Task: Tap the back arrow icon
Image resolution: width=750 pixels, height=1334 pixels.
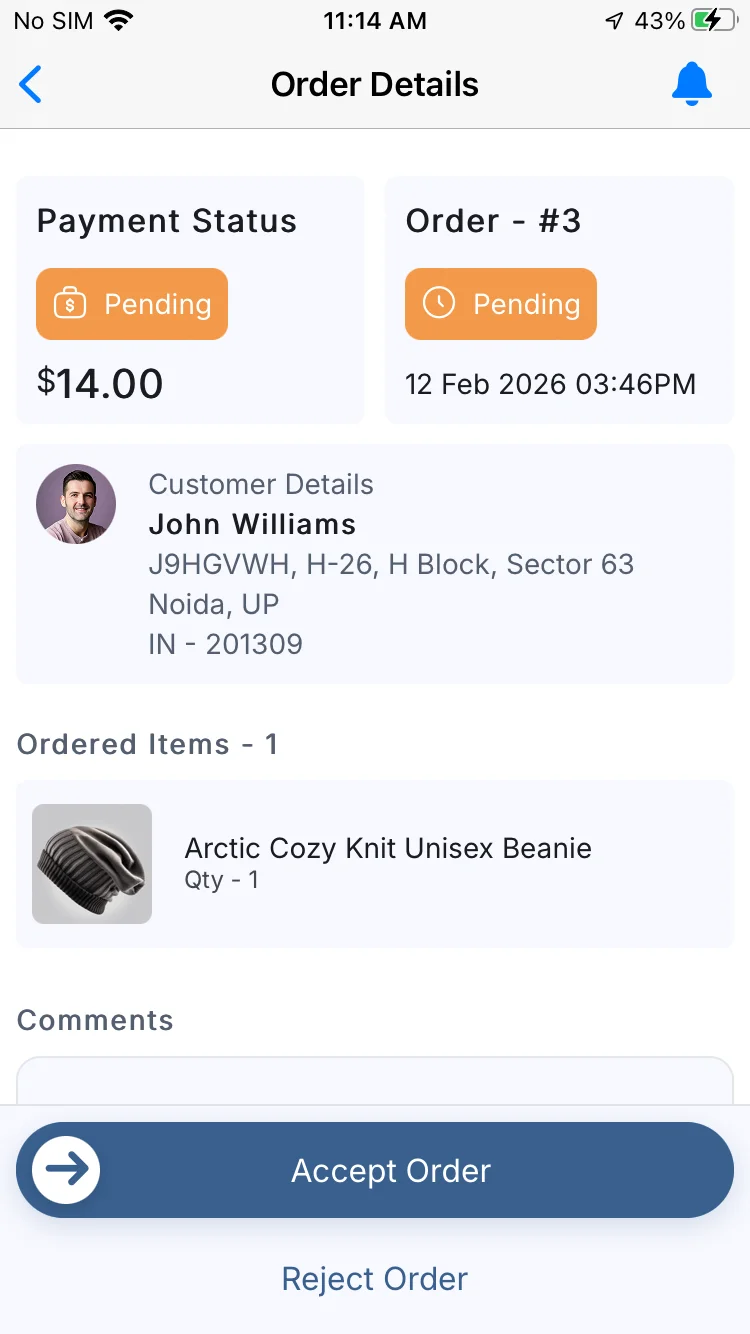Action: (x=31, y=84)
